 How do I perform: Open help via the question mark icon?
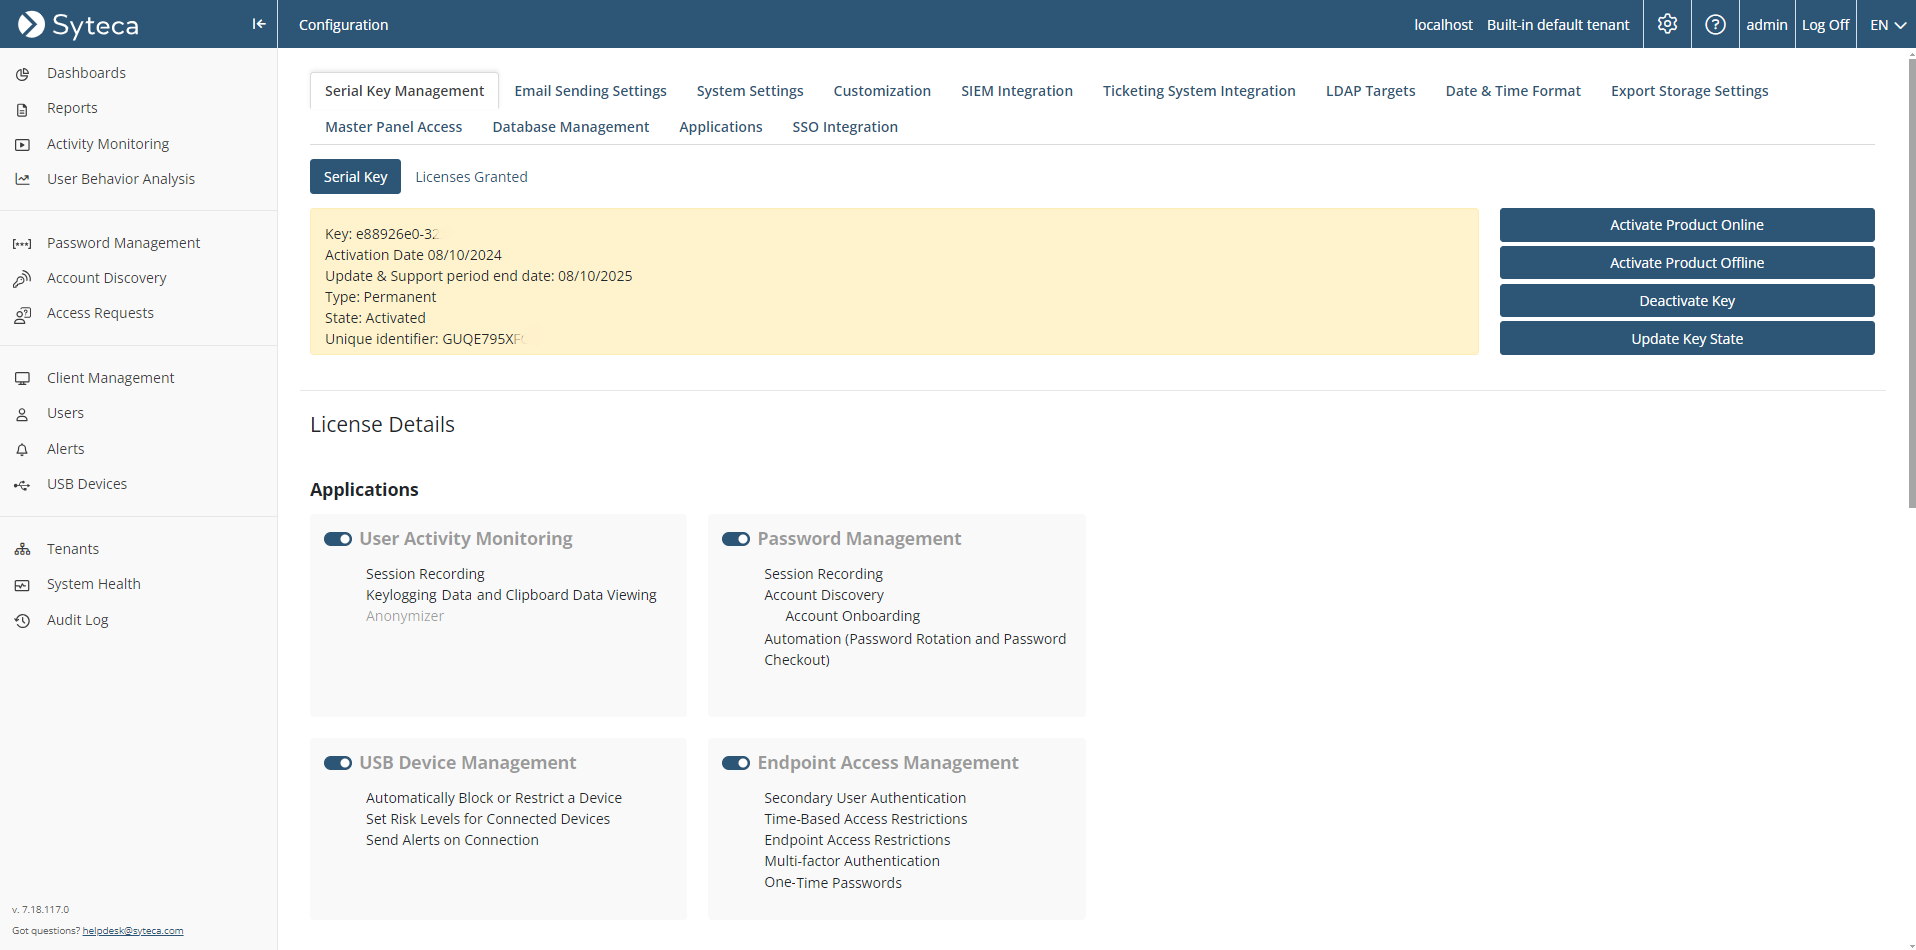pyautogui.click(x=1715, y=24)
